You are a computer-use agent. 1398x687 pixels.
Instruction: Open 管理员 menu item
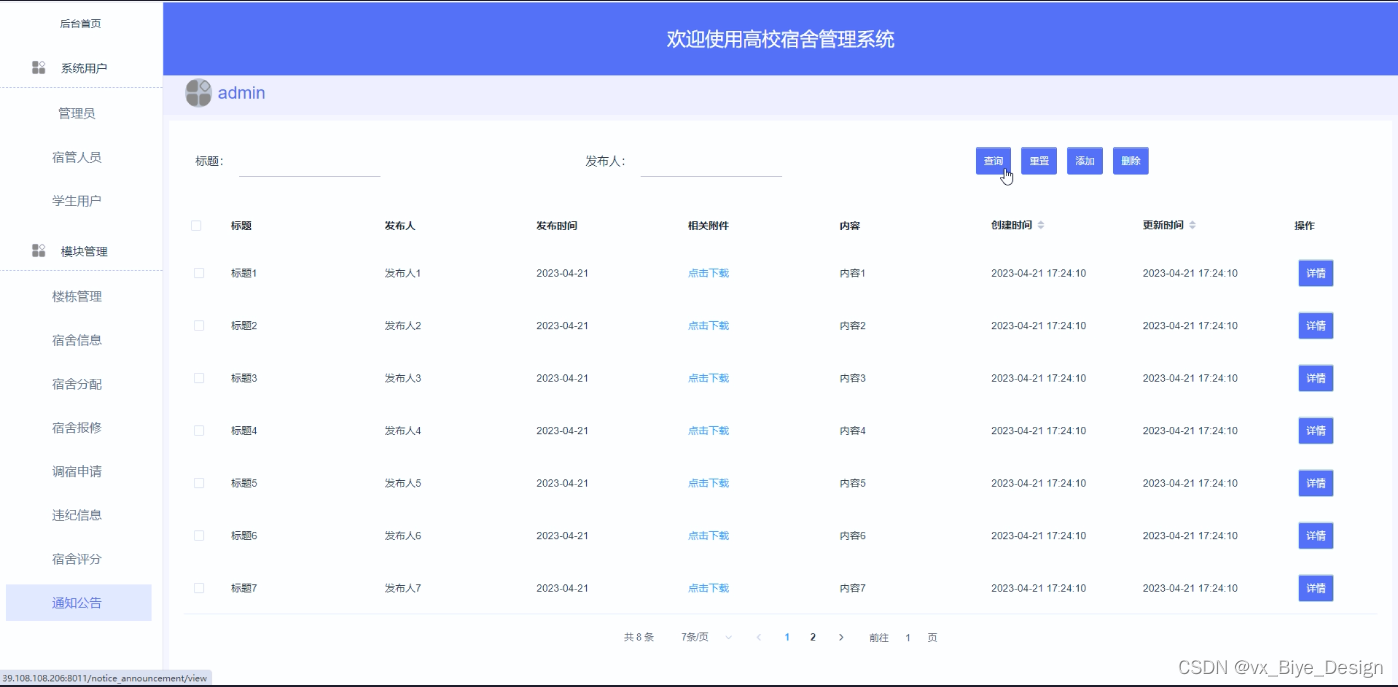(x=77, y=113)
